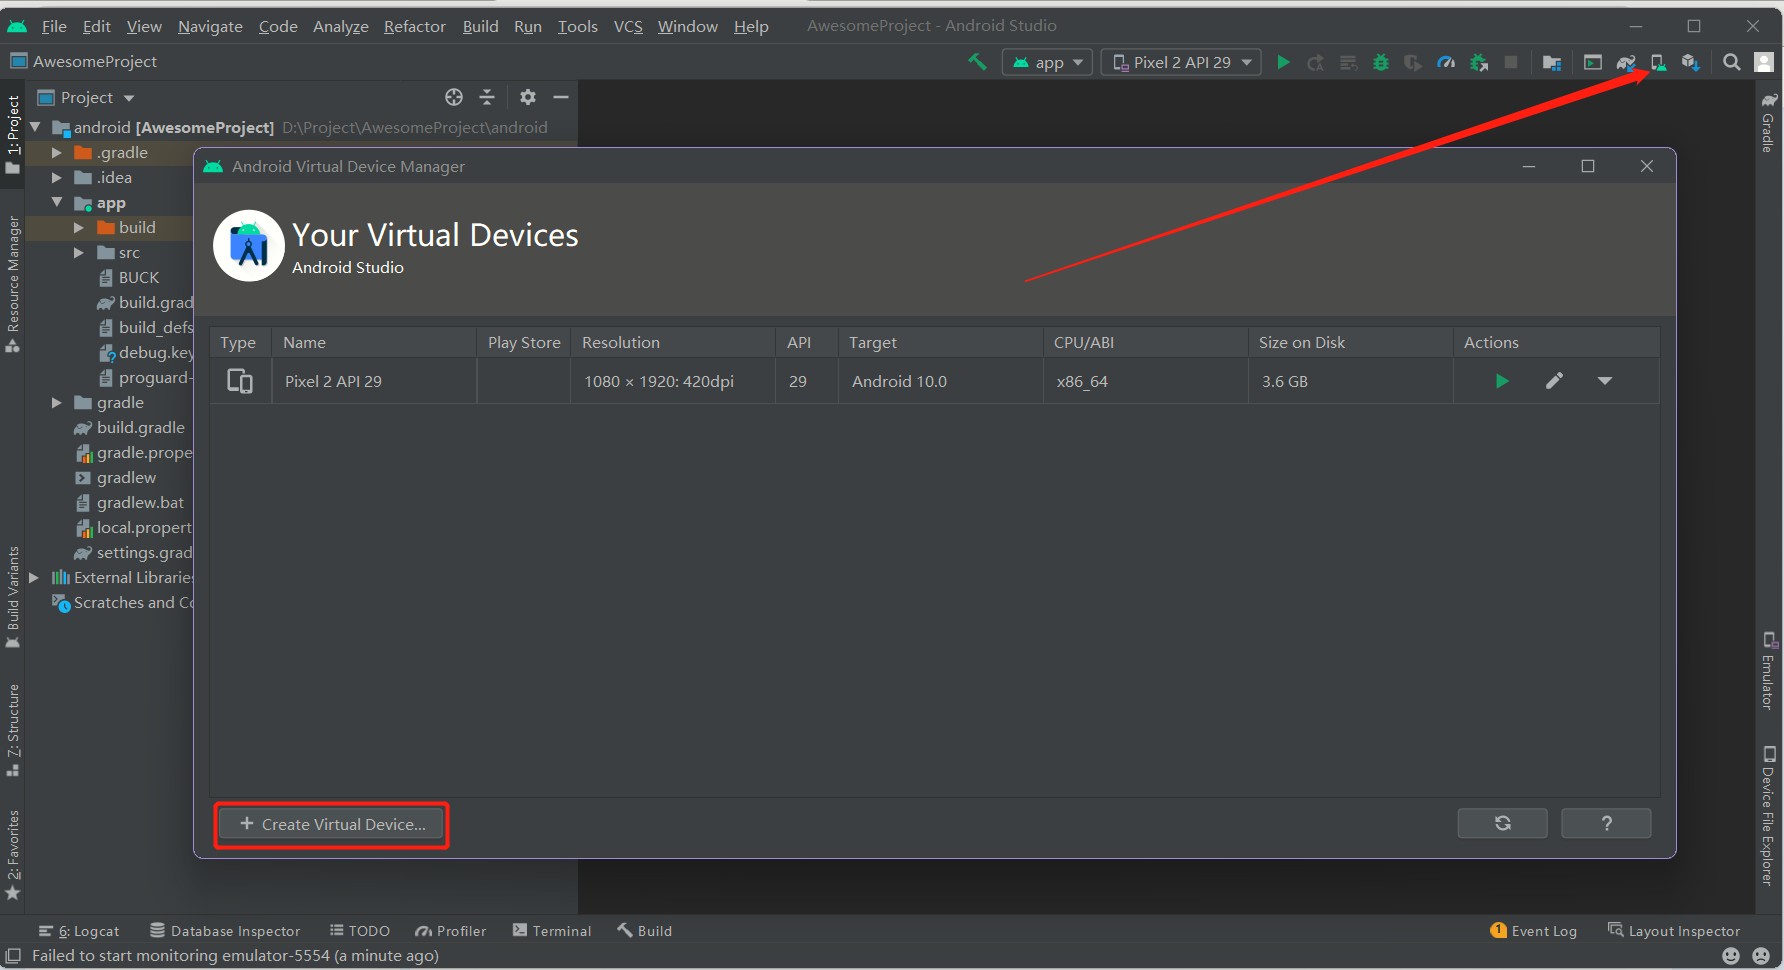The image size is (1784, 970).
Task: Open the AVD Manager toolbar icon
Action: (1658, 62)
